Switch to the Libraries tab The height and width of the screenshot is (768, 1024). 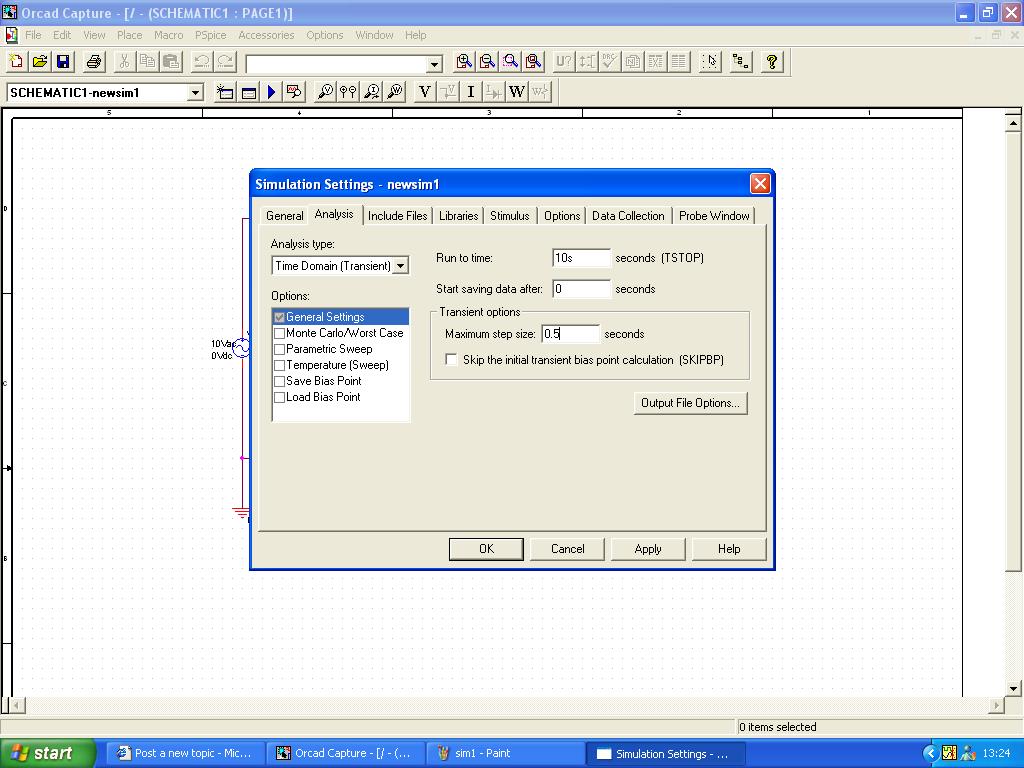coord(458,216)
